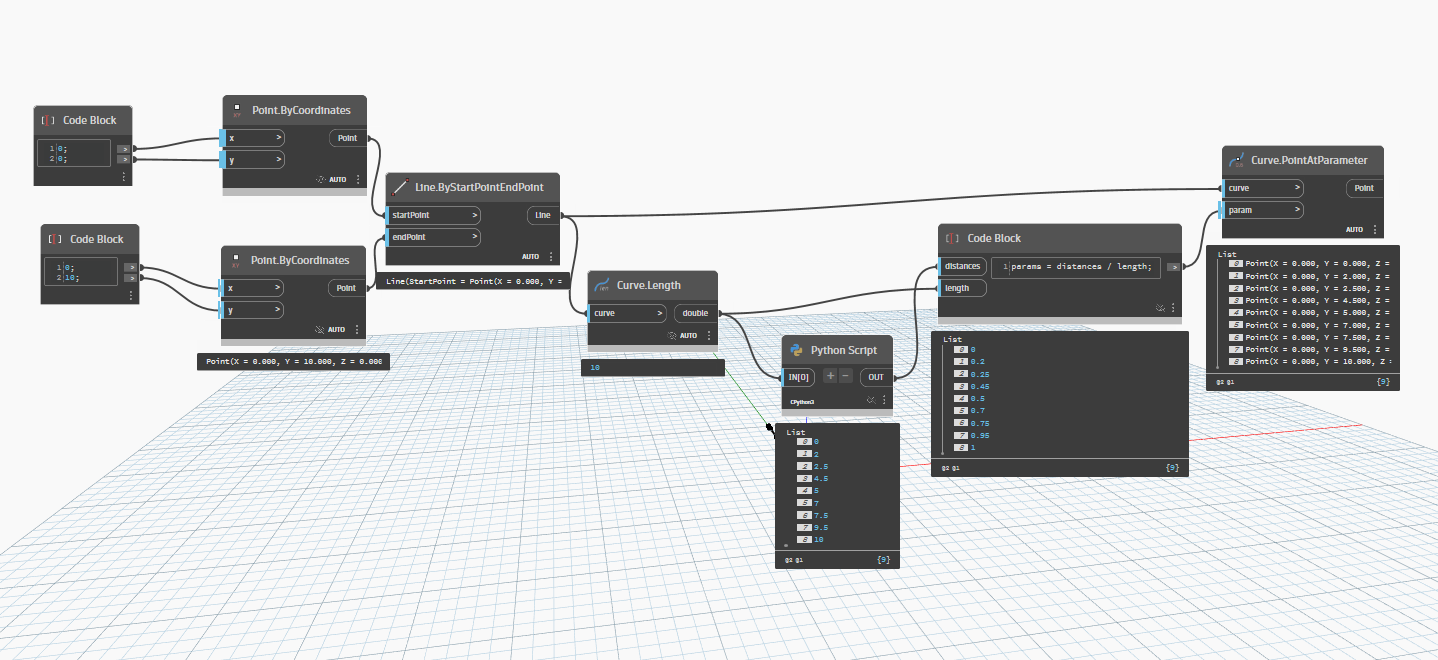Image resolution: width=1438 pixels, height=660 pixels.
Task: Click bracket icon of Code Block containing 0; 10;
Action: tap(55, 239)
